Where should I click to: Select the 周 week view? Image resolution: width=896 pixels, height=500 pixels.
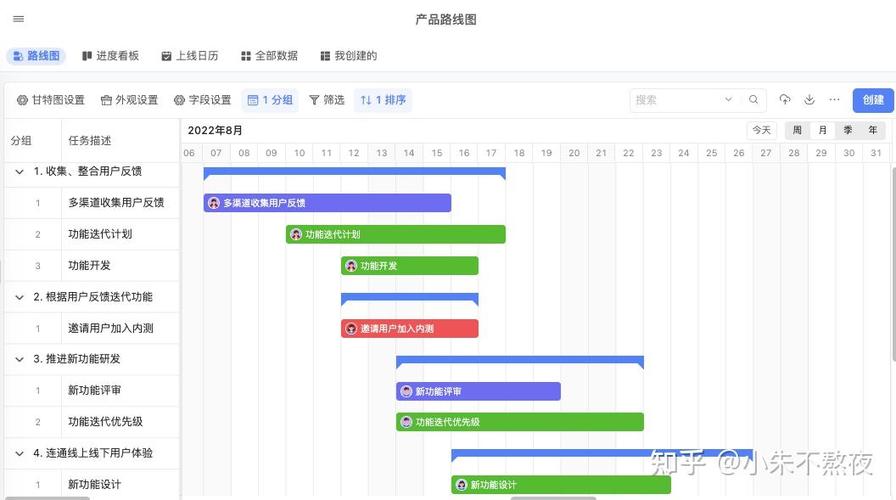click(797, 130)
